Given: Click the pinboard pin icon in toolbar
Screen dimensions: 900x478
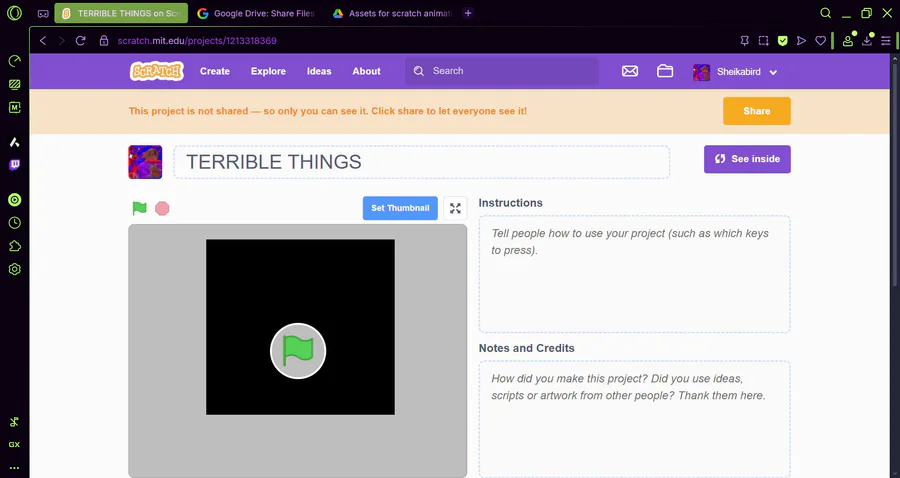Looking at the screenshot, I should pos(744,41).
